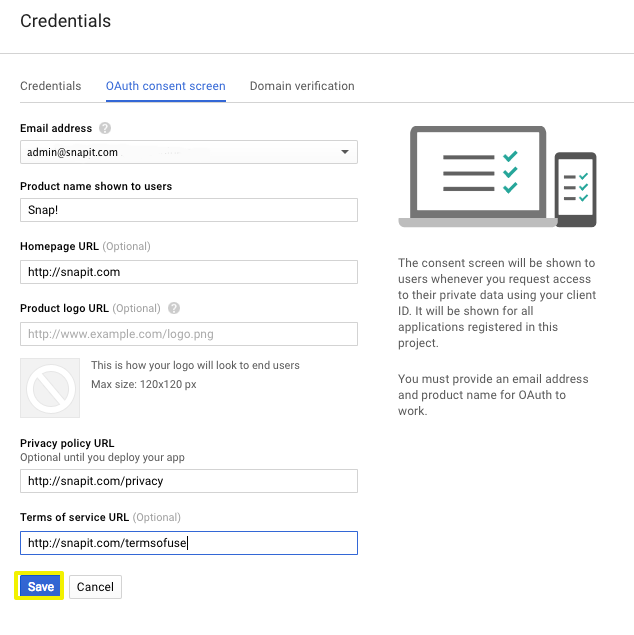The width and height of the screenshot is (634, 635).
Task: Focus the Product name field containing Snap!
Action: click(189, 210)
